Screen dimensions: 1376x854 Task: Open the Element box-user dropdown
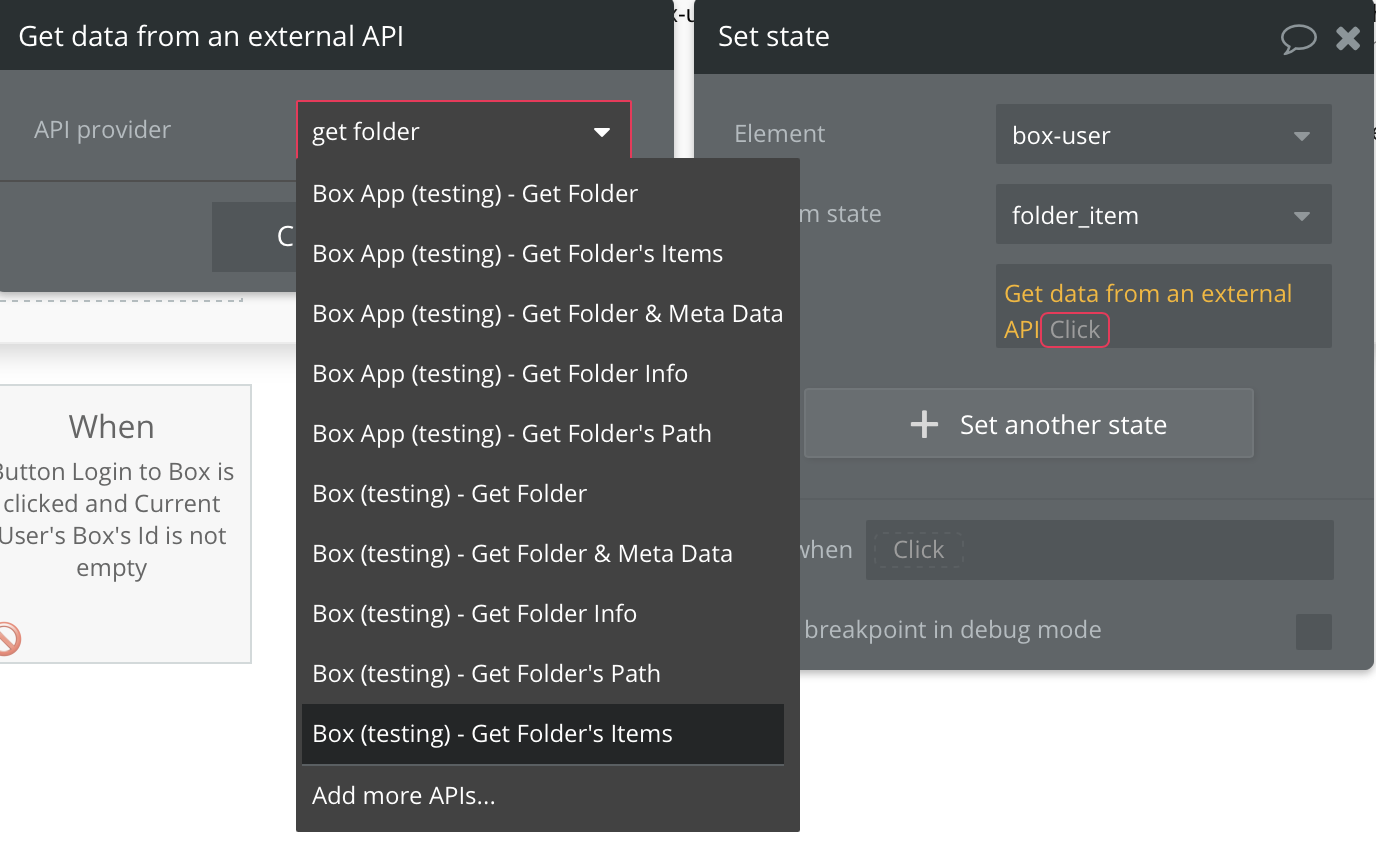tap(1163, 134)
